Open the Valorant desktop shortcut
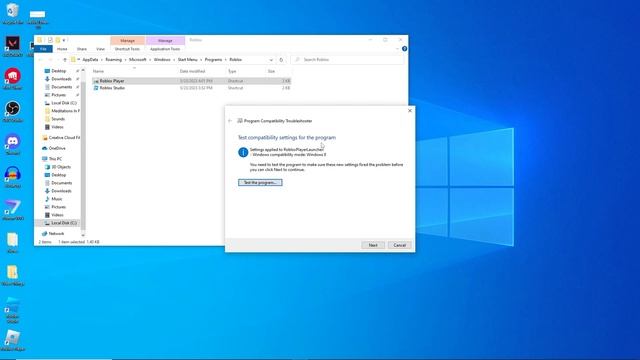 click(13, 46)
